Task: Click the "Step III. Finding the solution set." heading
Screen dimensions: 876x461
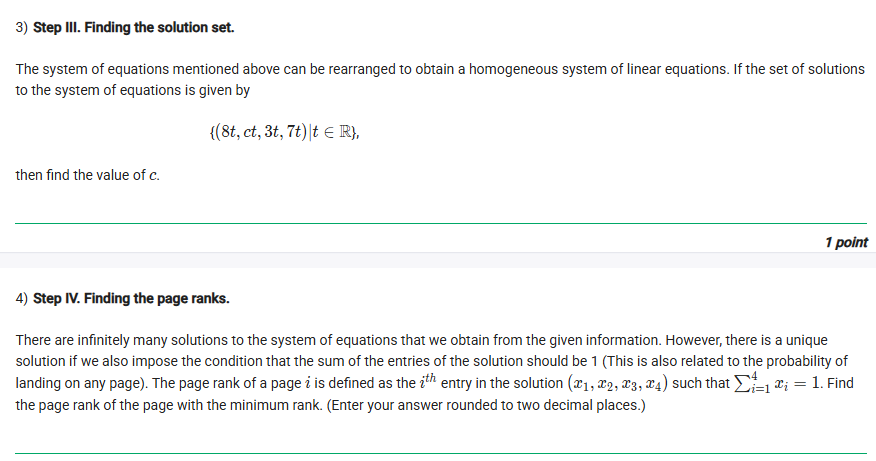Action: [x=134, y=27]
